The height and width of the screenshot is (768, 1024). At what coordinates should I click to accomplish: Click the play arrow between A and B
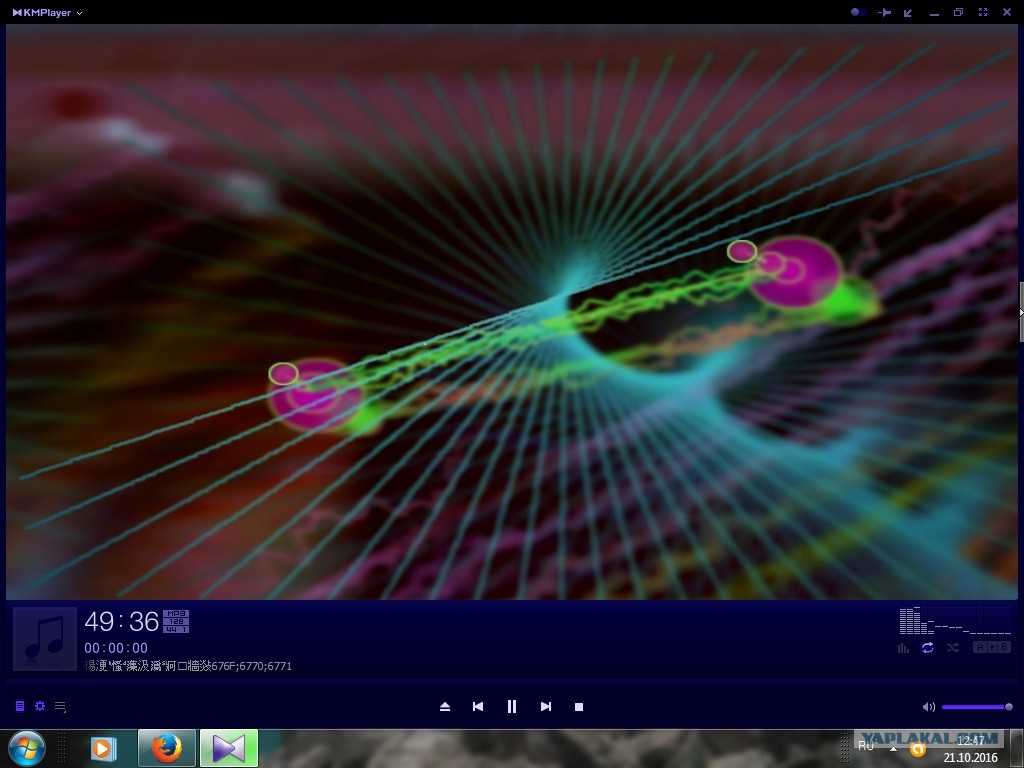click(992, 647)
